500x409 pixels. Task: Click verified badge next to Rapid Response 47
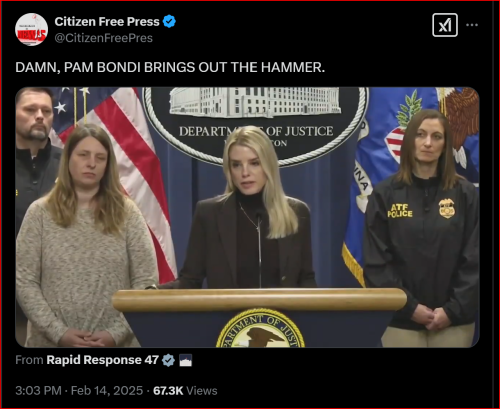tap(168, 360)
